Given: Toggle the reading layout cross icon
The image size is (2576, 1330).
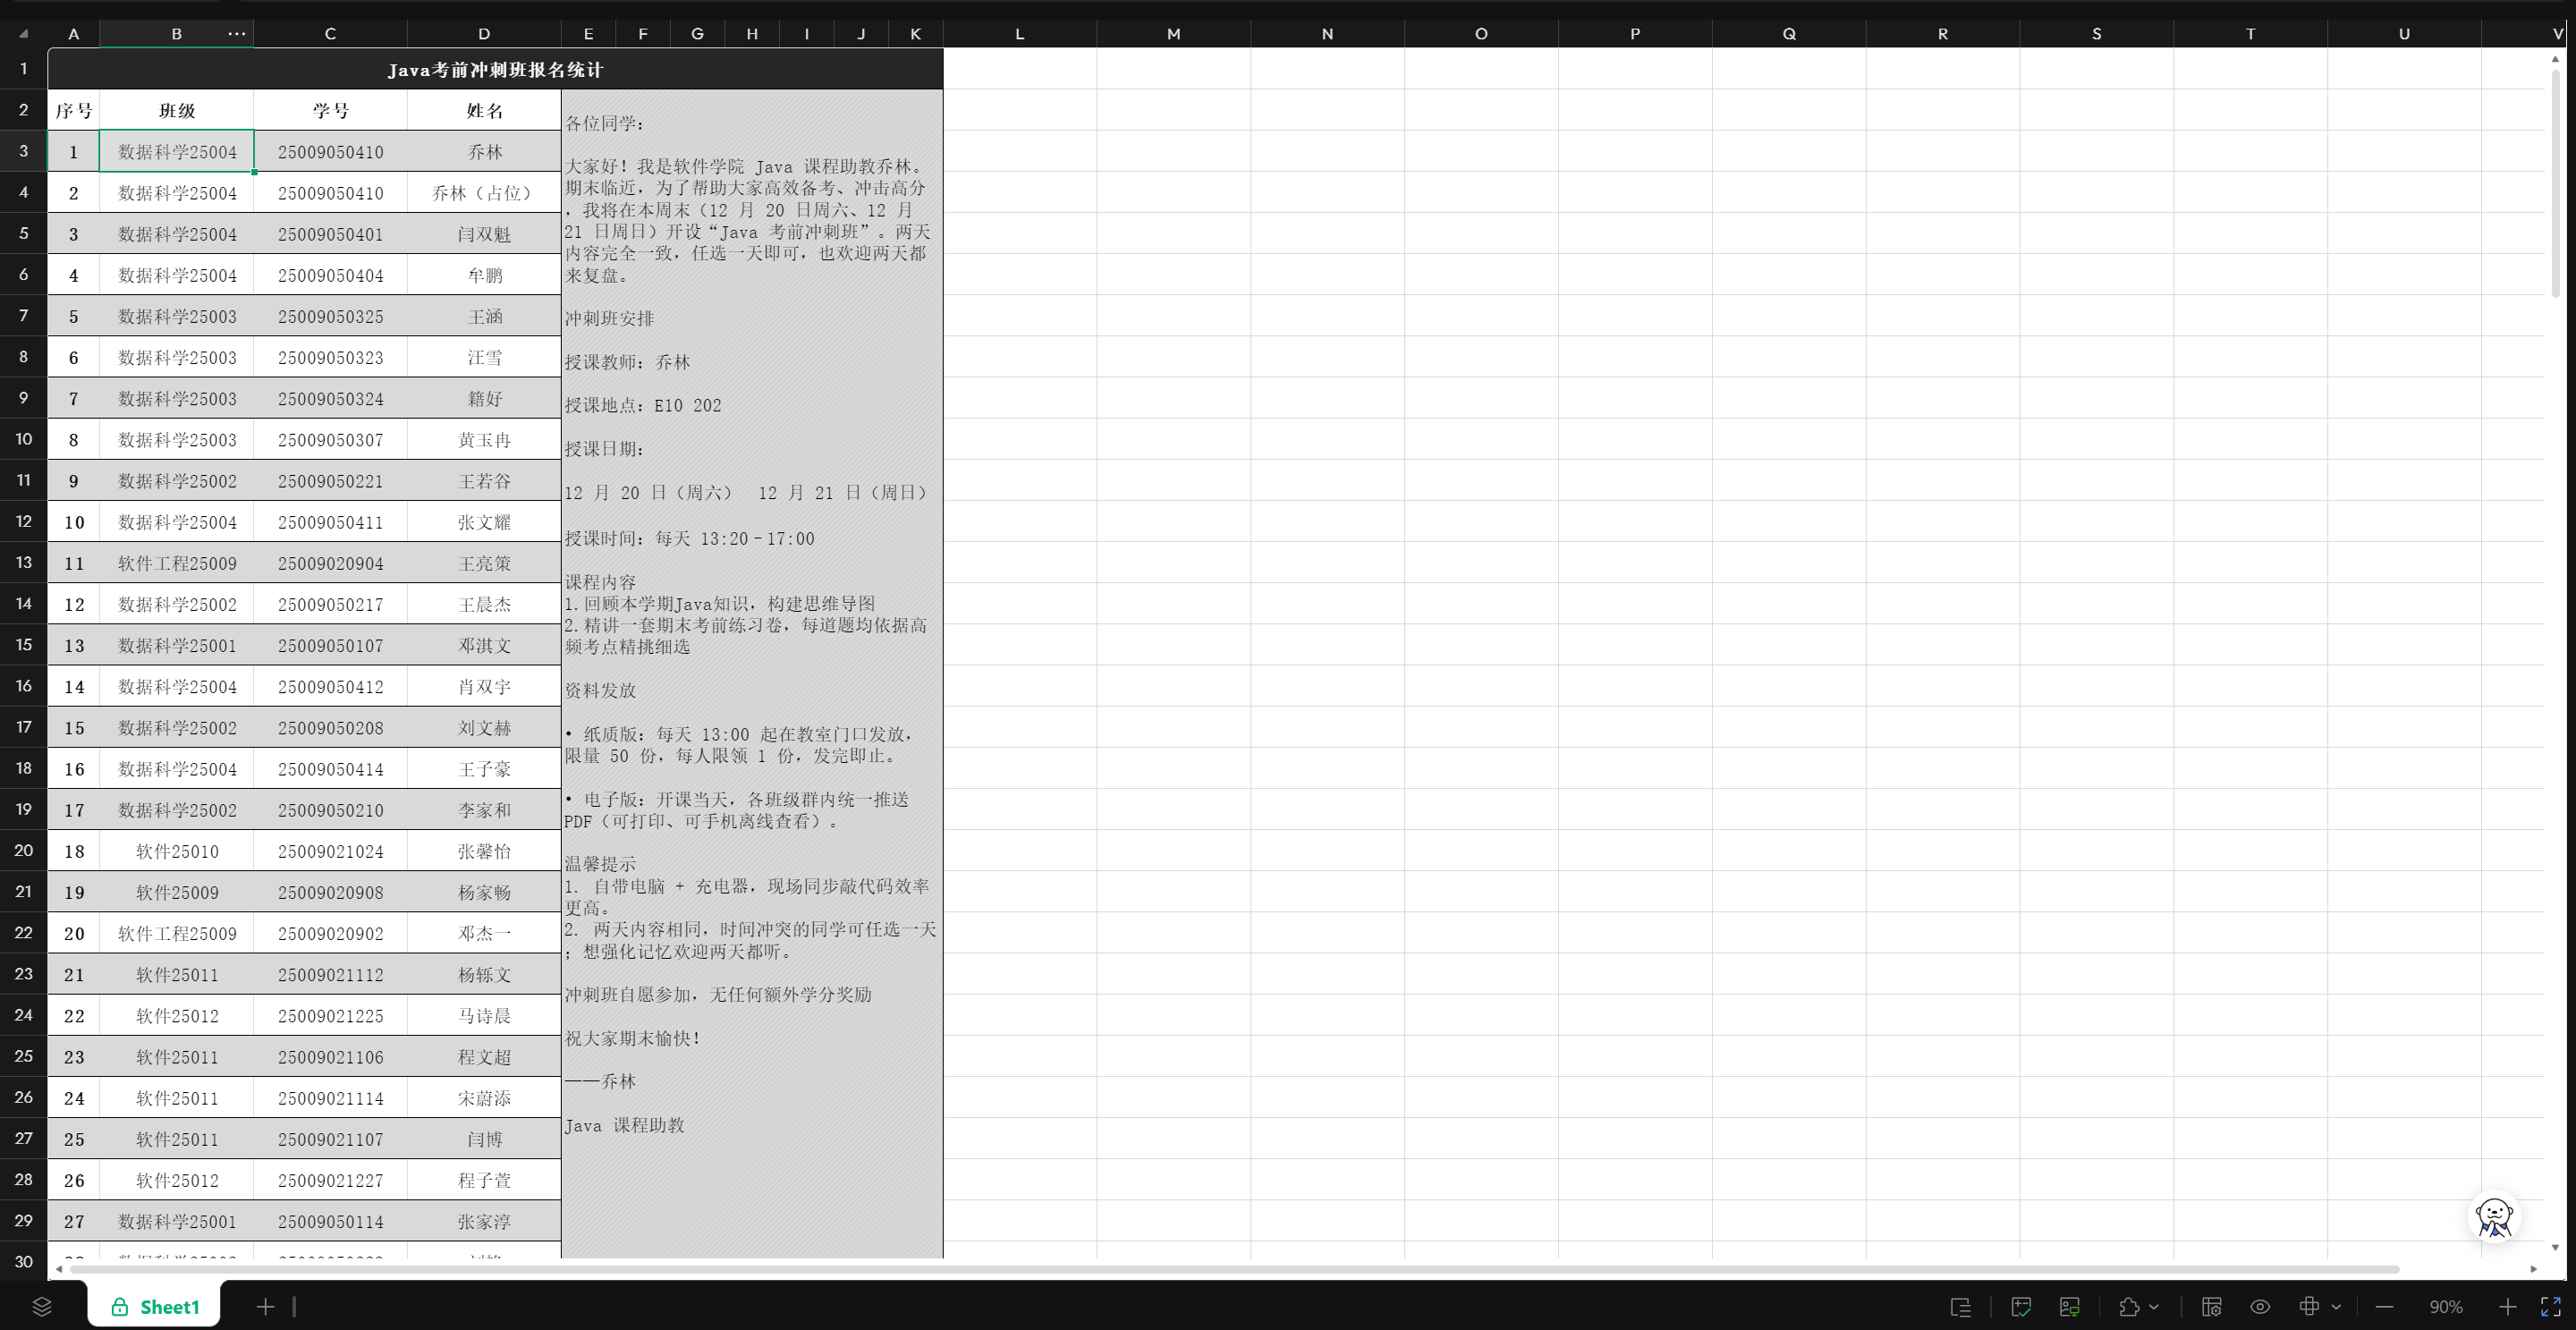Looking at the screenshot, I should 2309,1306.
